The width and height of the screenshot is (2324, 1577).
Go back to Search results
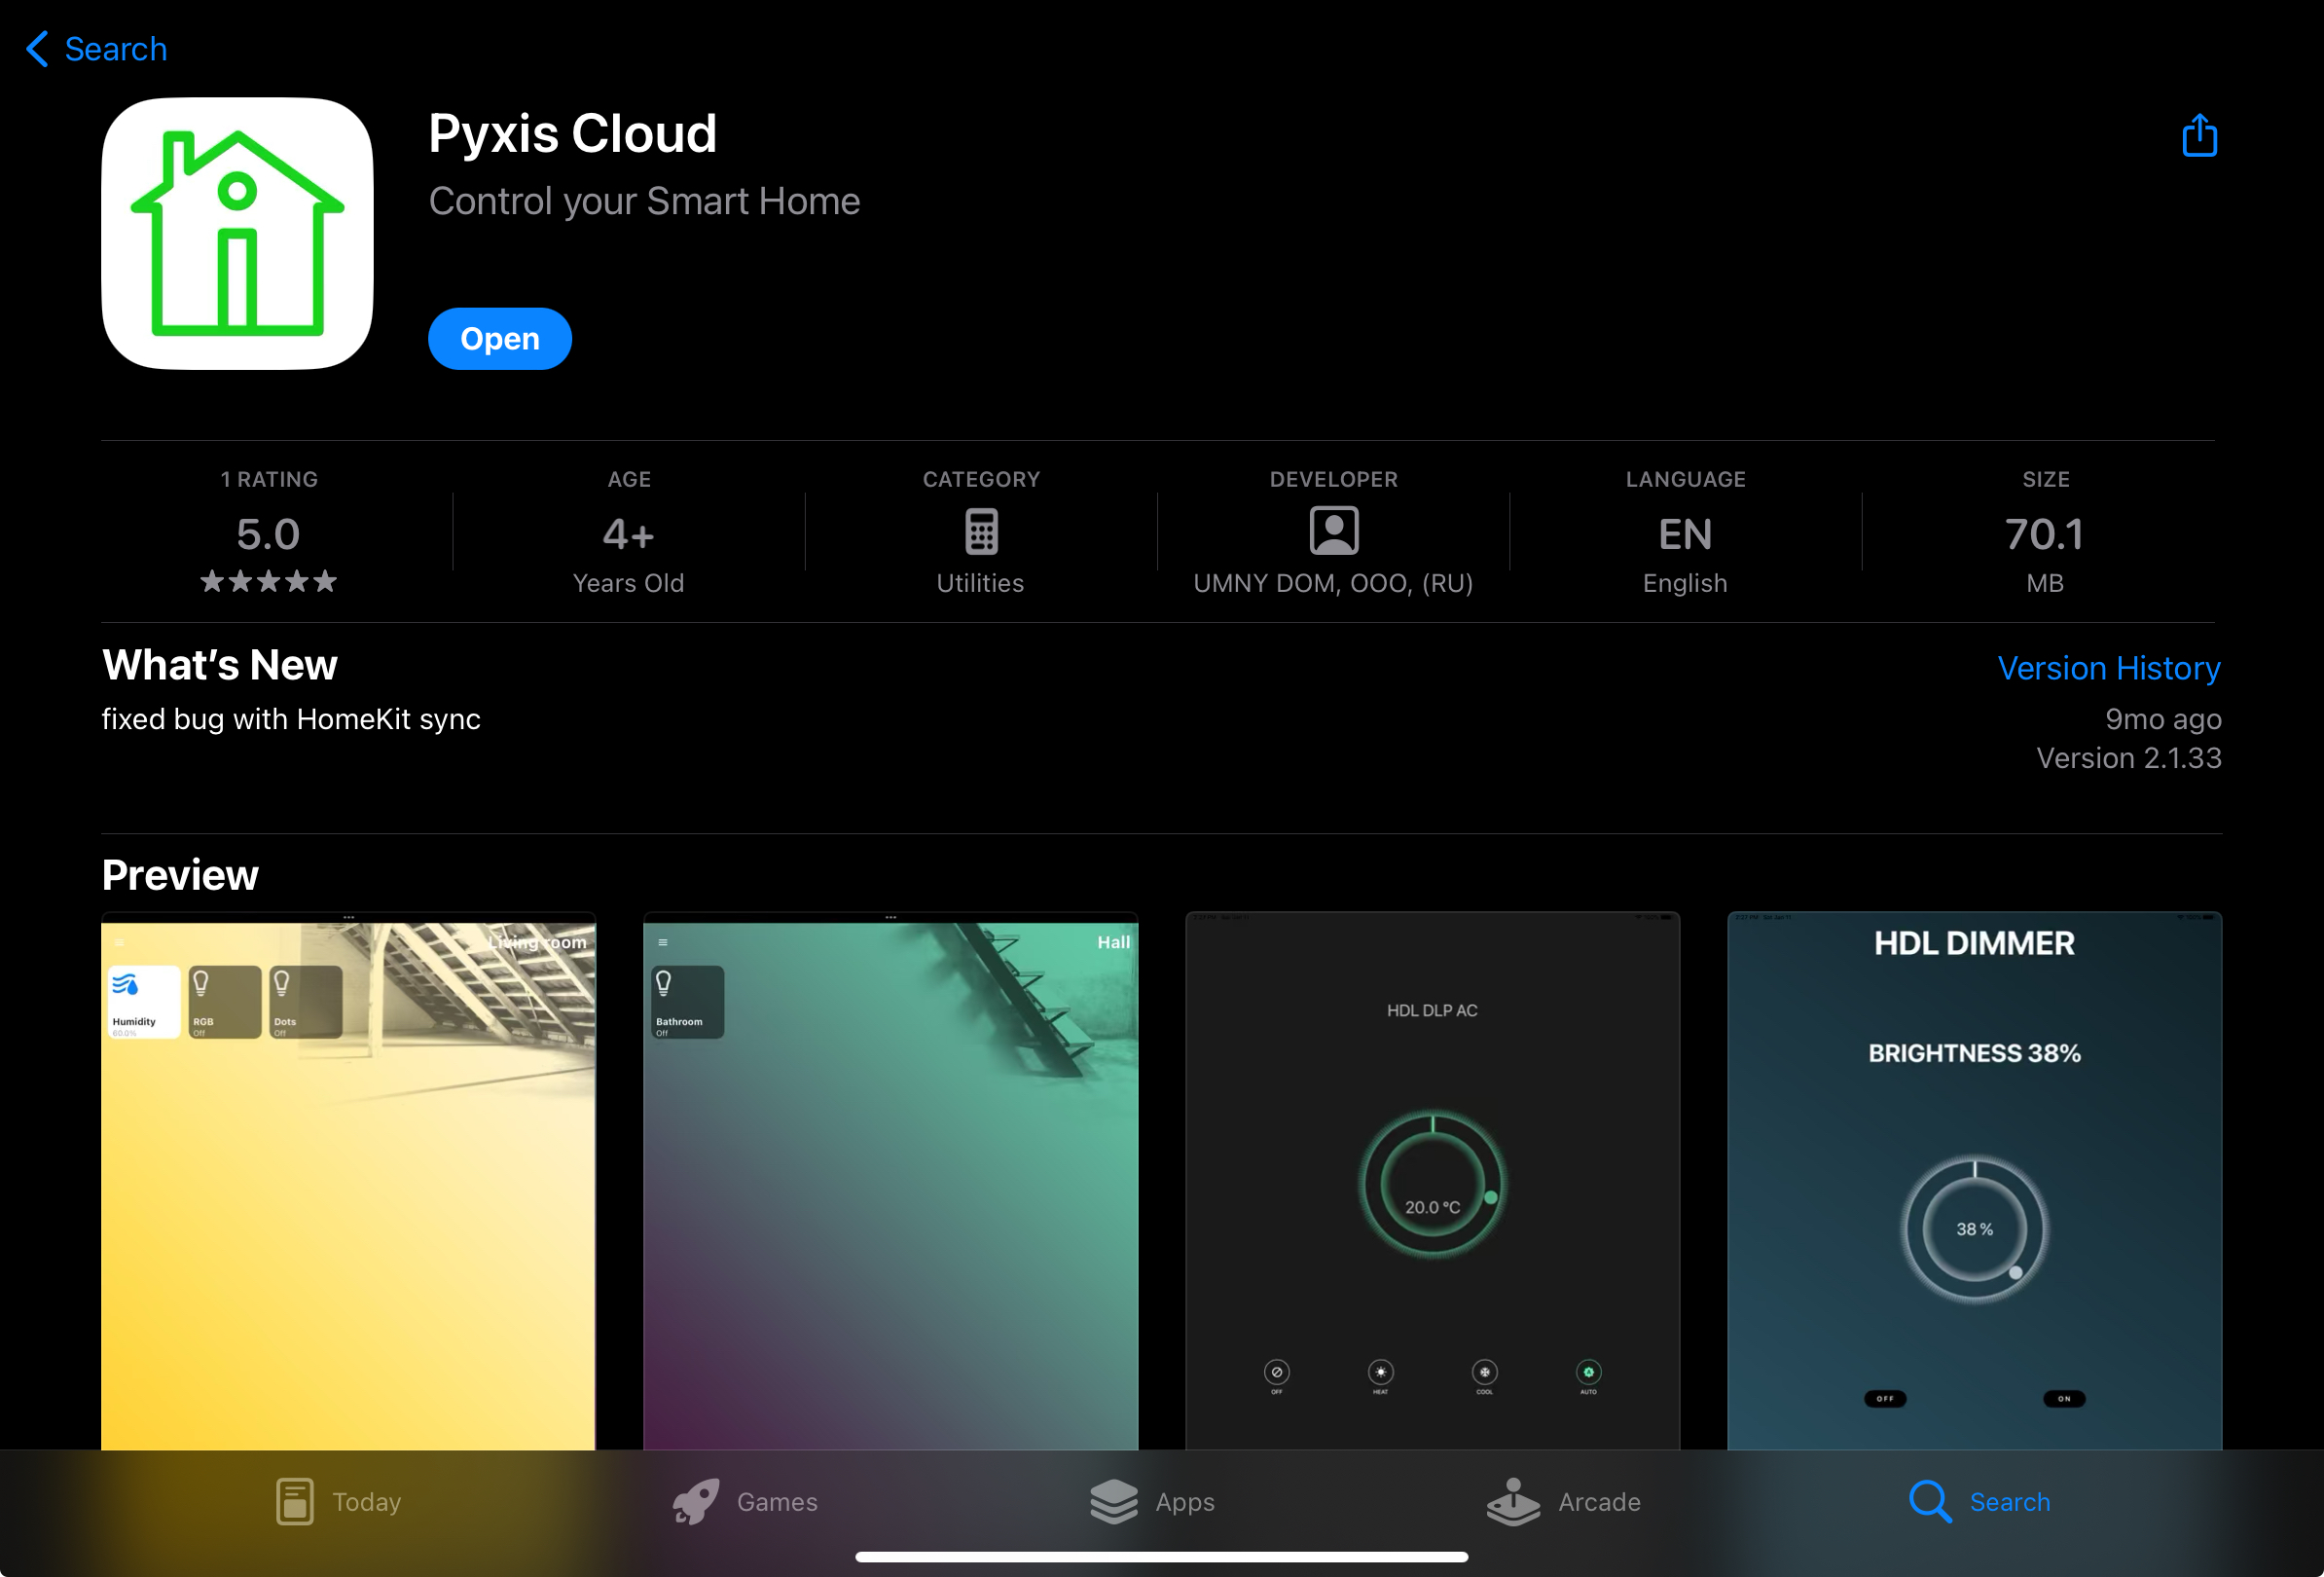pos(115,49)
